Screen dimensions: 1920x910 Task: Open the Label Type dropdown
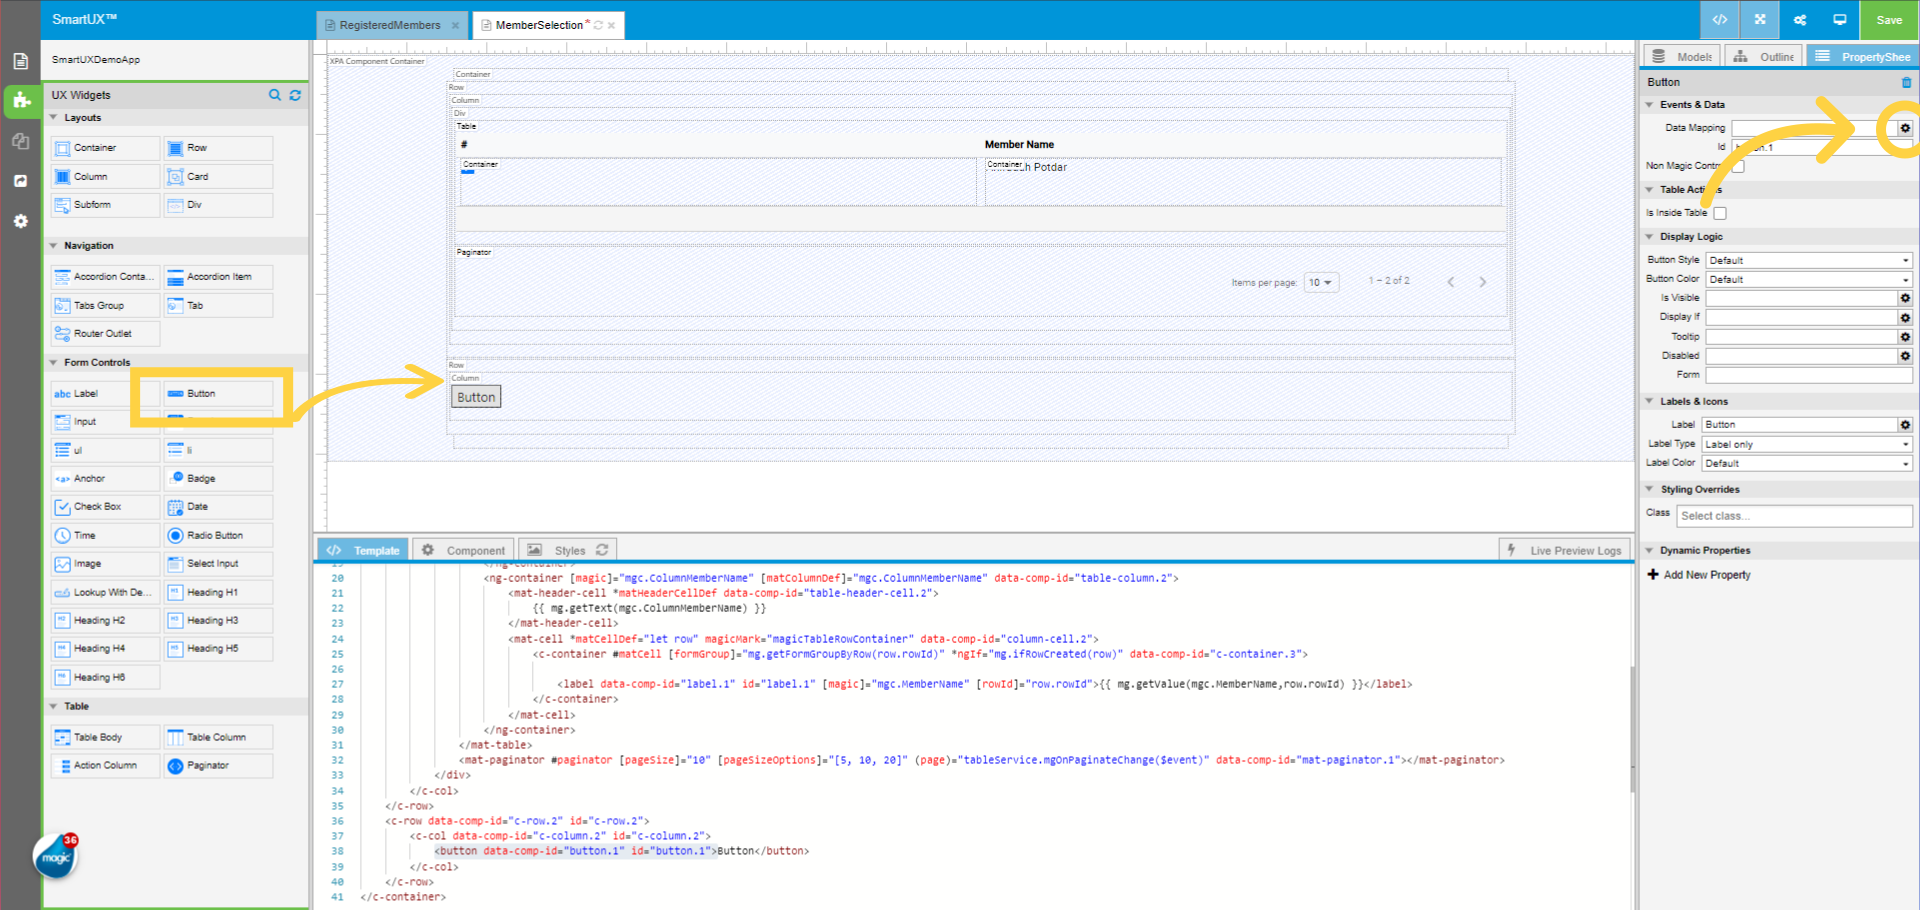1806,444
